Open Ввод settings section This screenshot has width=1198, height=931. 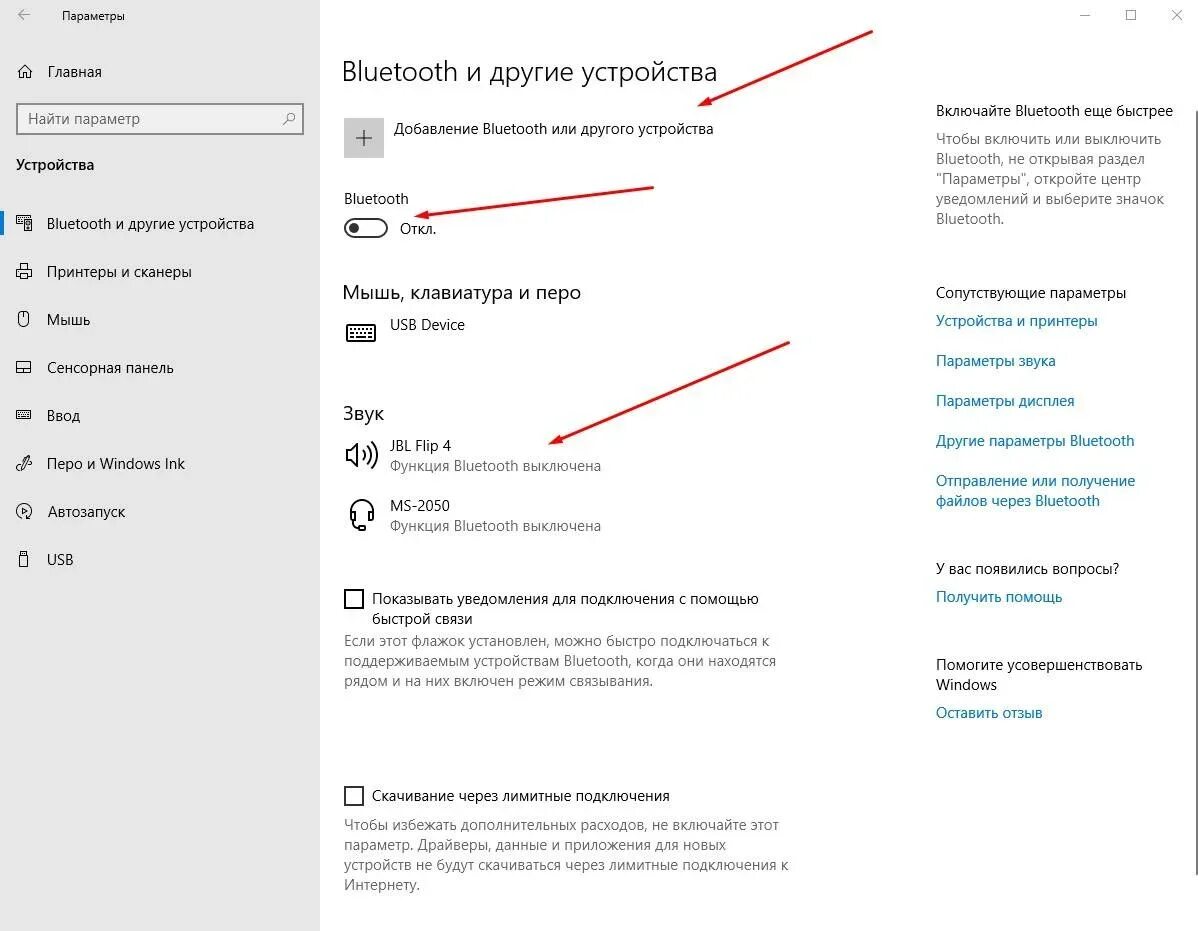(x=63, y=415)
